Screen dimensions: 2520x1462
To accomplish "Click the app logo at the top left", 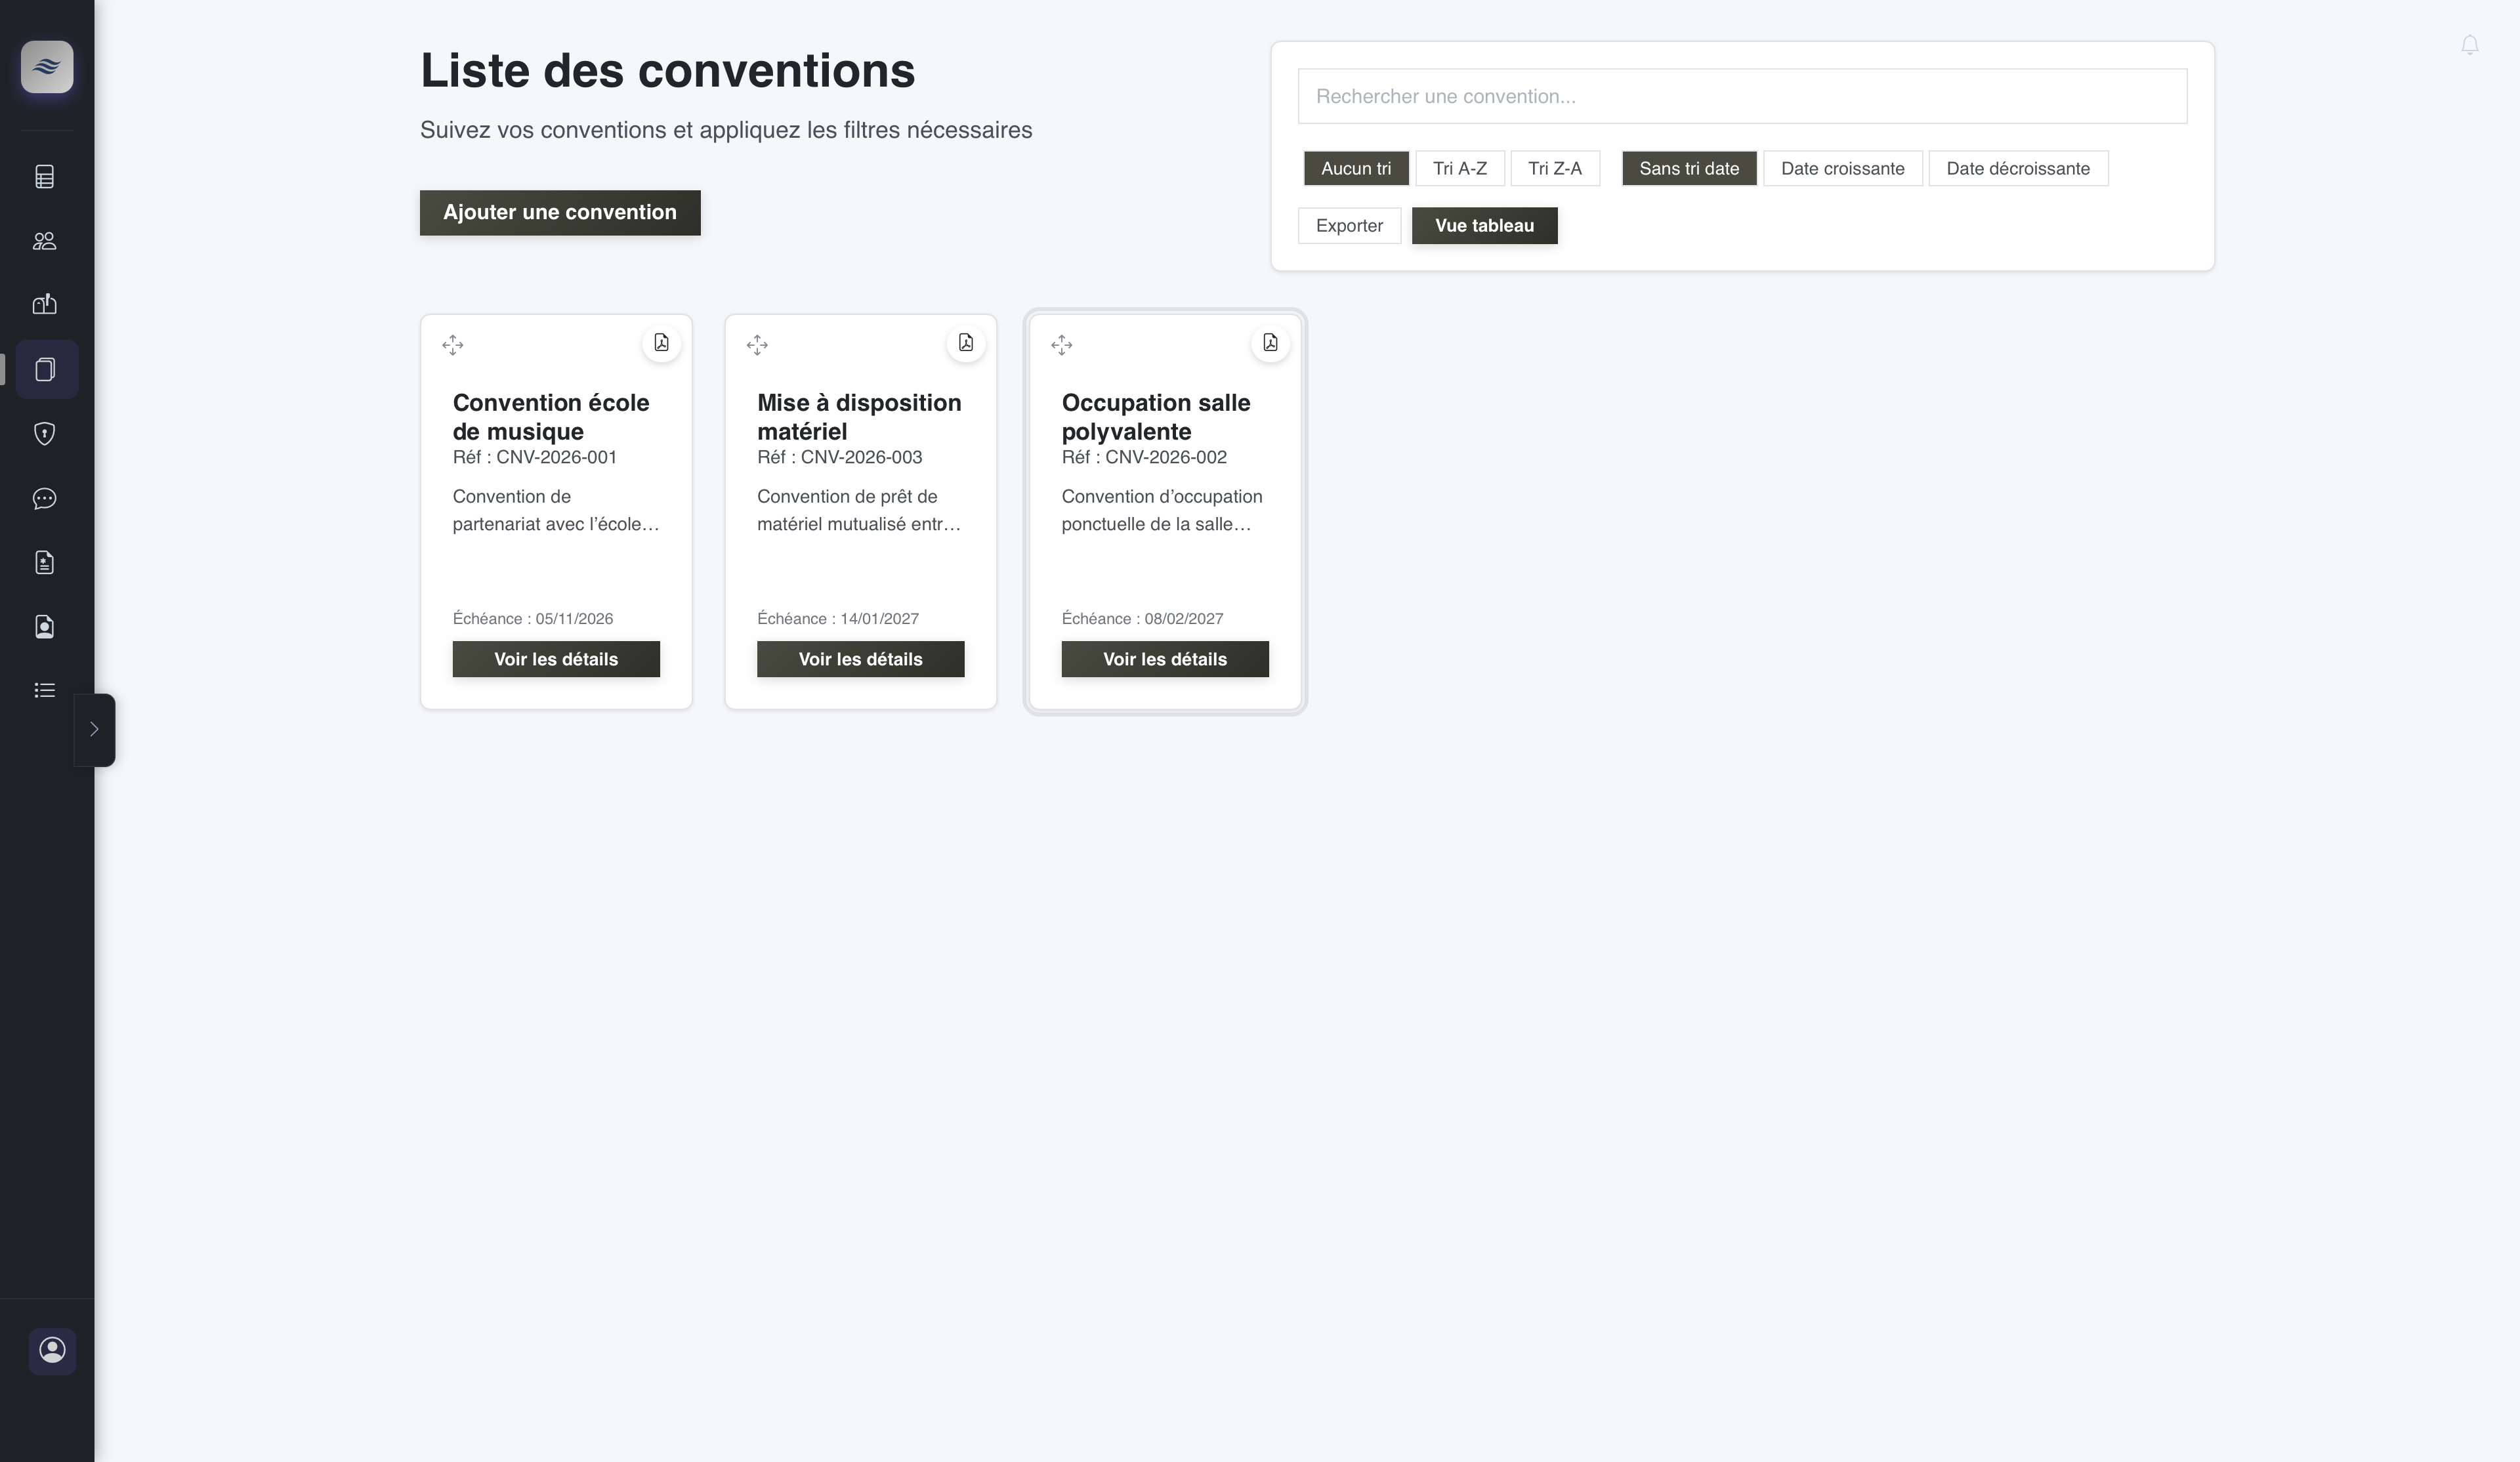I will point(47,67).
